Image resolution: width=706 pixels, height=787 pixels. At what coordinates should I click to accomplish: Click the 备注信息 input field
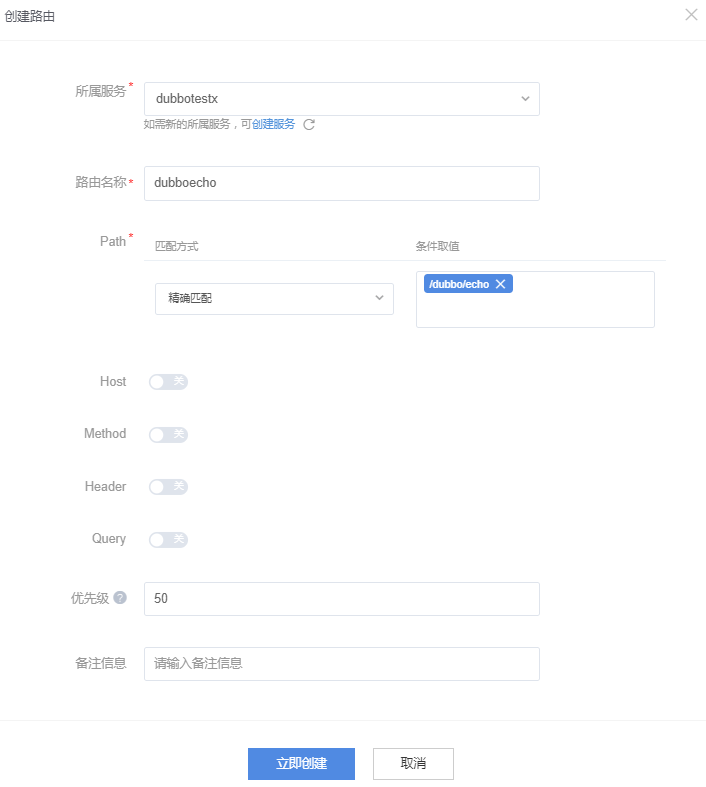click(341, 664)
